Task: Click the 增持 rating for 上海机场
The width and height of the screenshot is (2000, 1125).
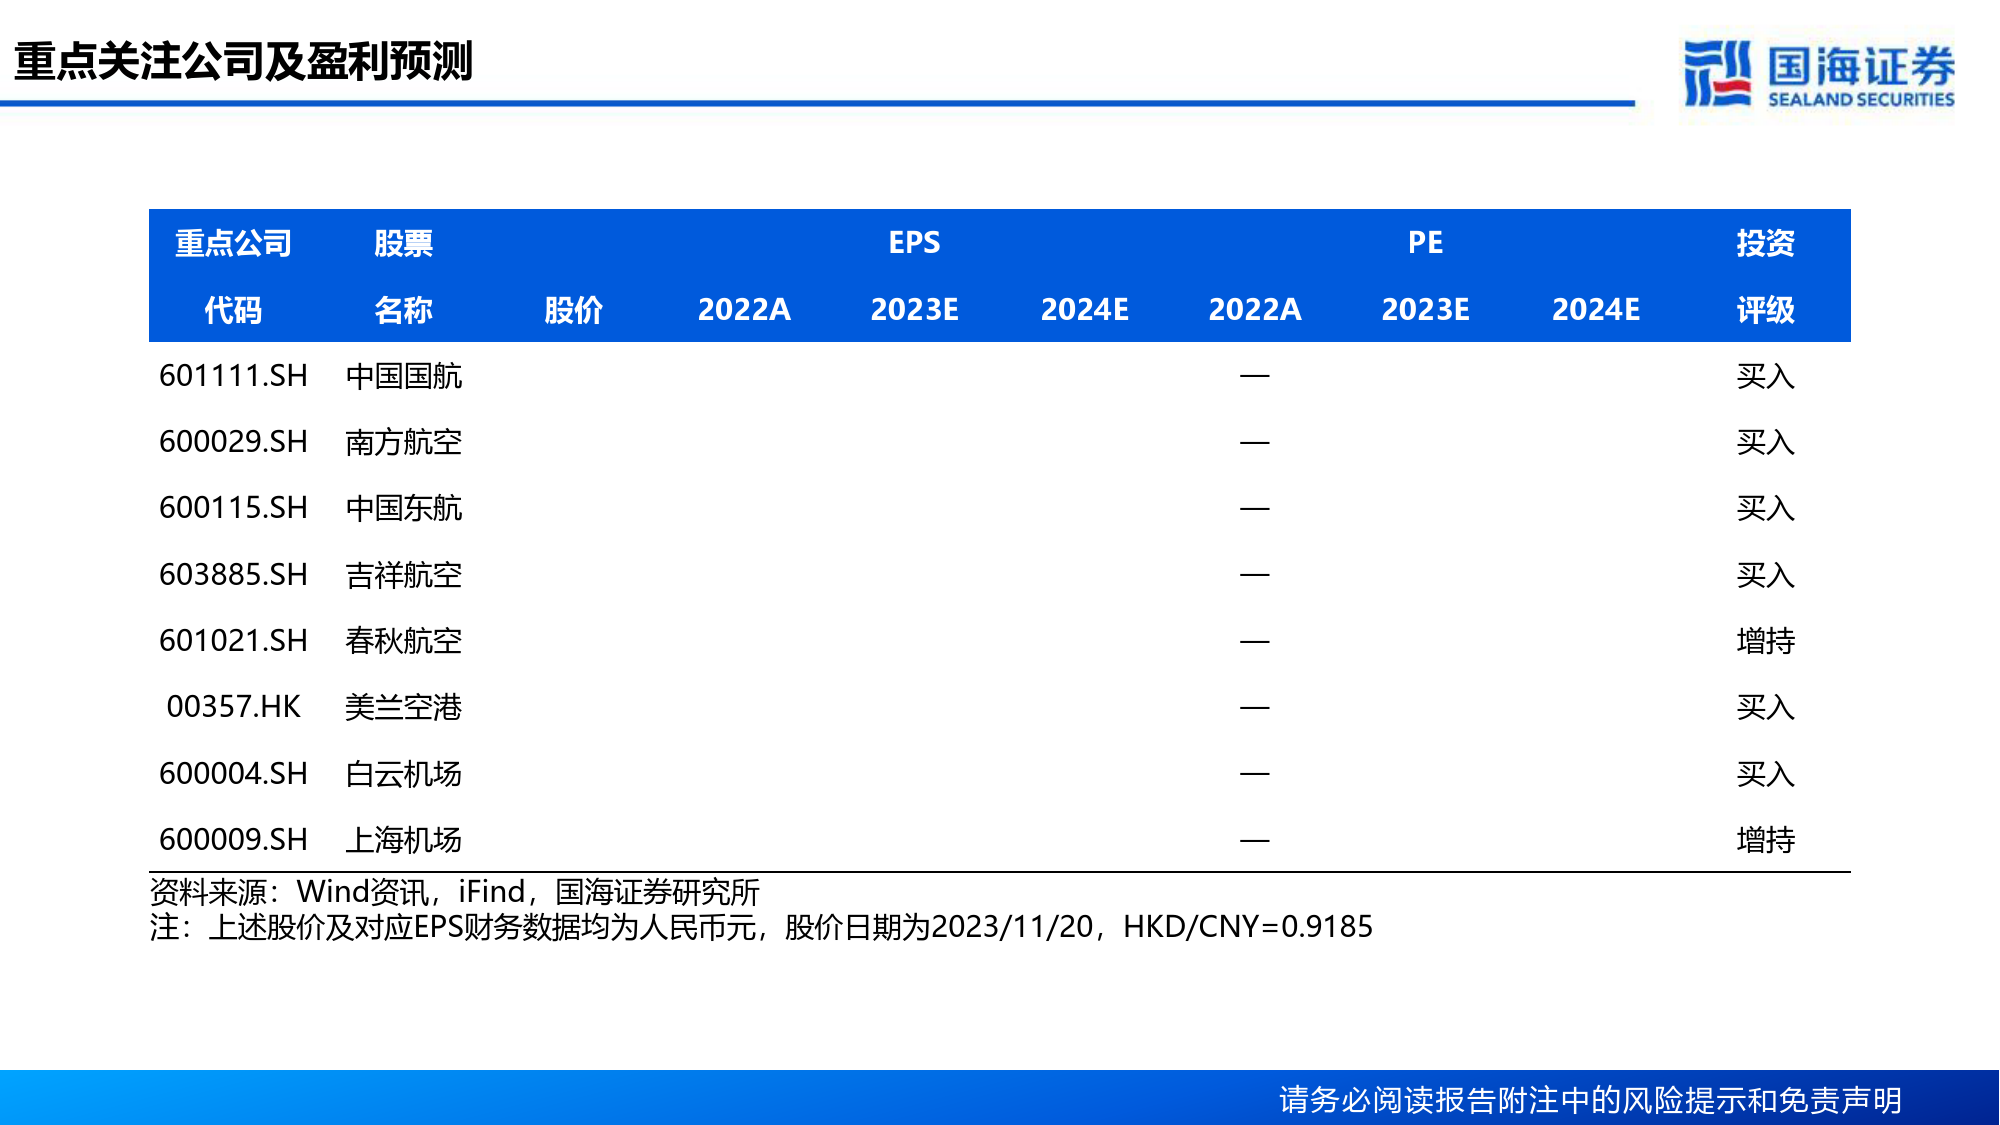Action: 1766,840
